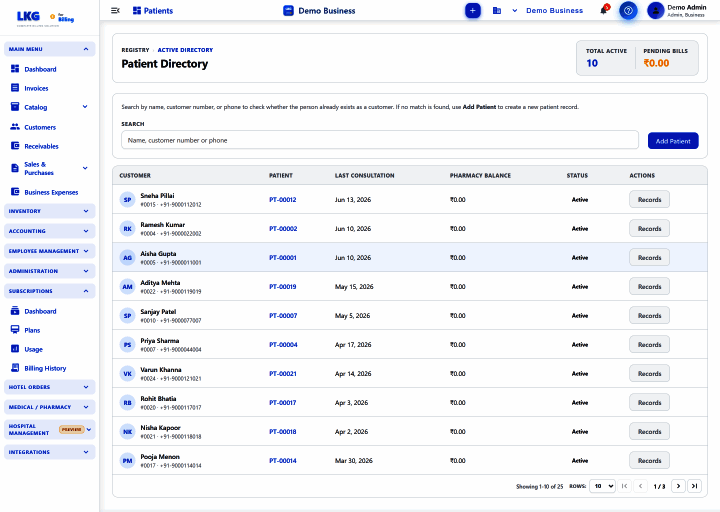Focus the patient search input field

point(380,140)
